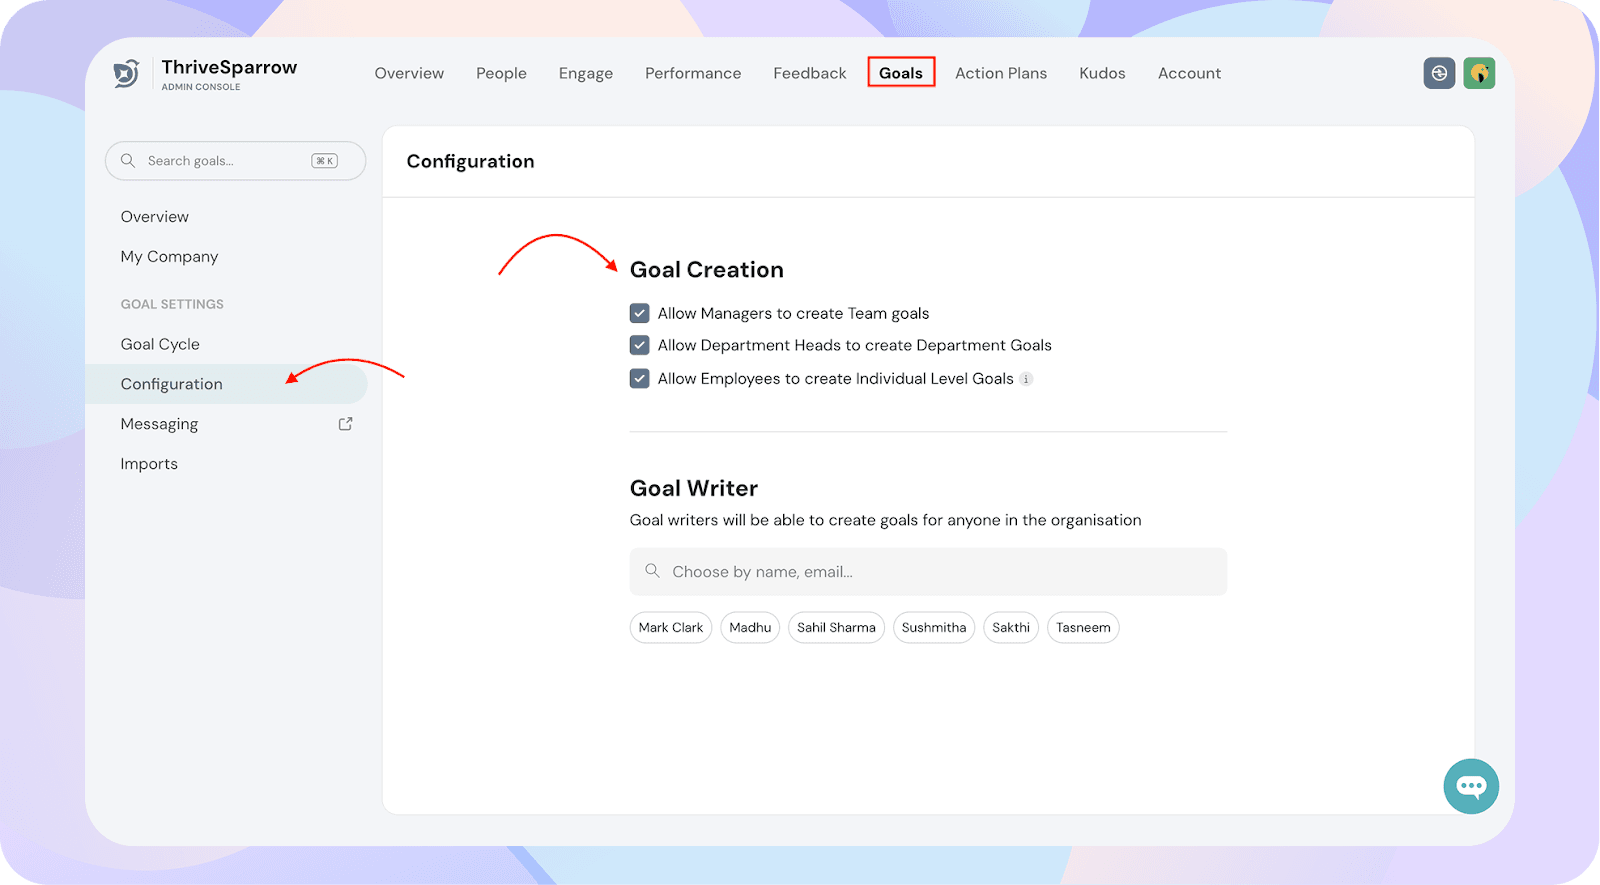Select the Sushmitha goal writer chip
Image resolution: width=1600 pixels, height=885 pixels.
click(x=934, y=628)
